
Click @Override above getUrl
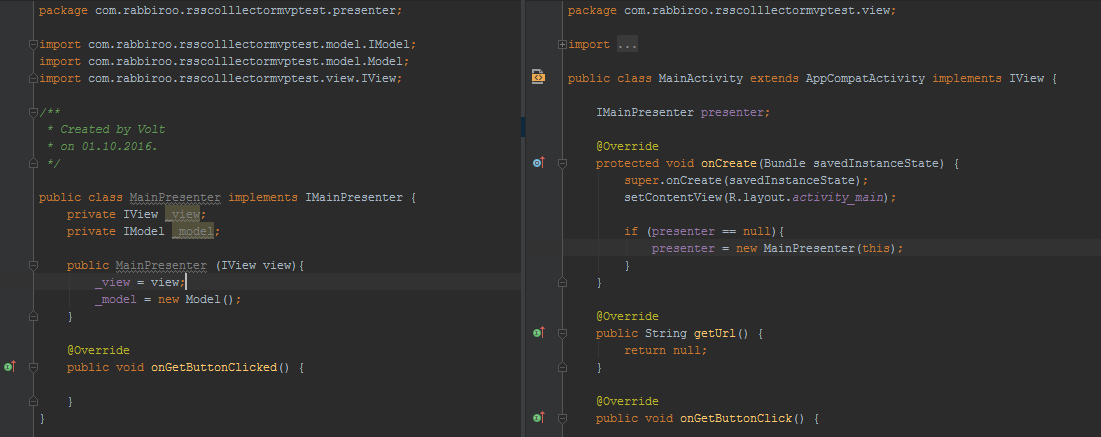628,316
